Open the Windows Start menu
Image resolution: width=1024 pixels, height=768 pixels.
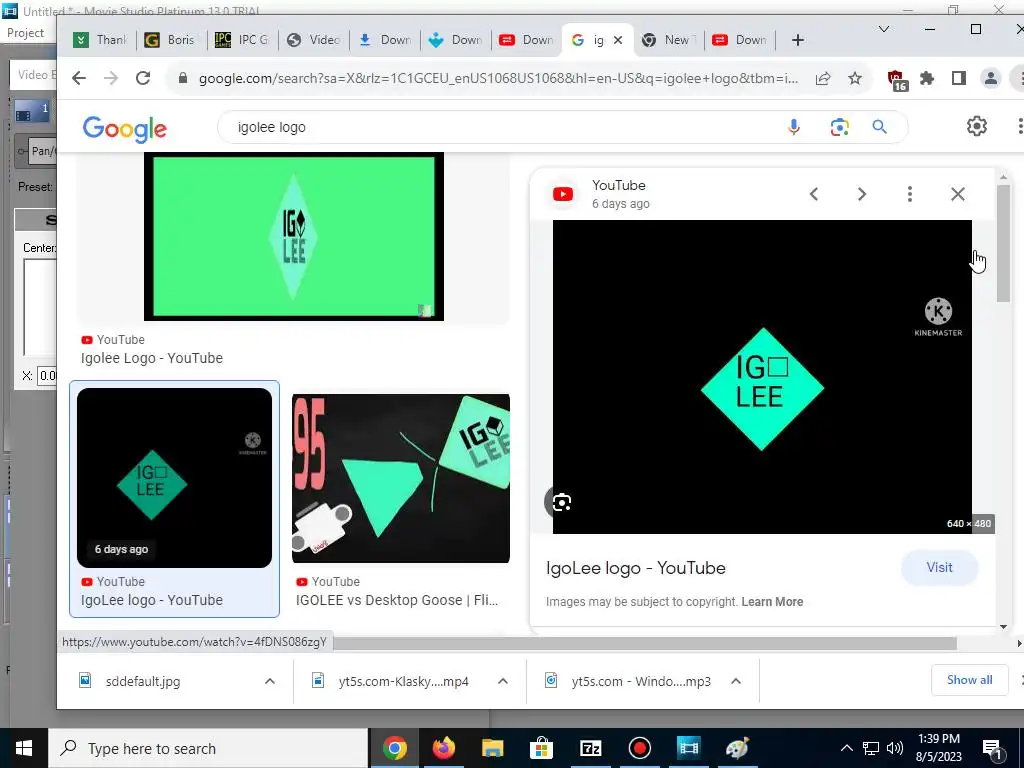click(x=24, y=748)
